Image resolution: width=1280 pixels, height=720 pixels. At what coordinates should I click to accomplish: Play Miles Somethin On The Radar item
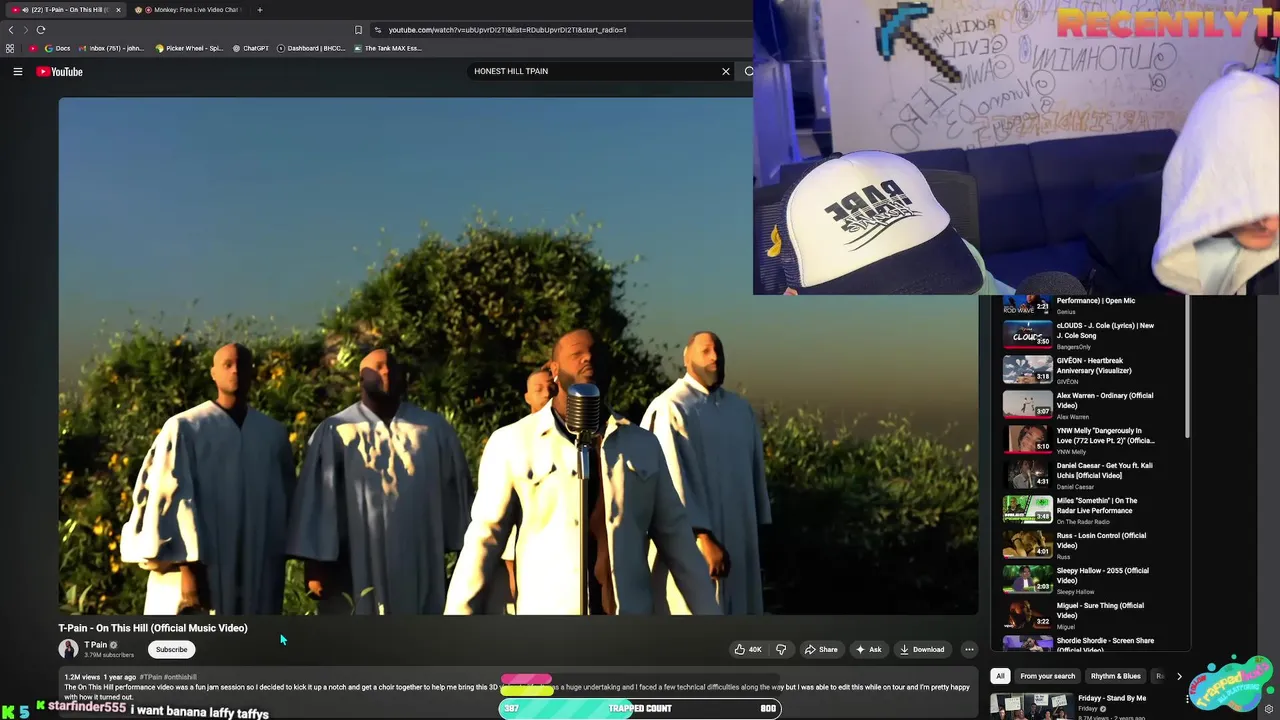(x=1080, y=510)
